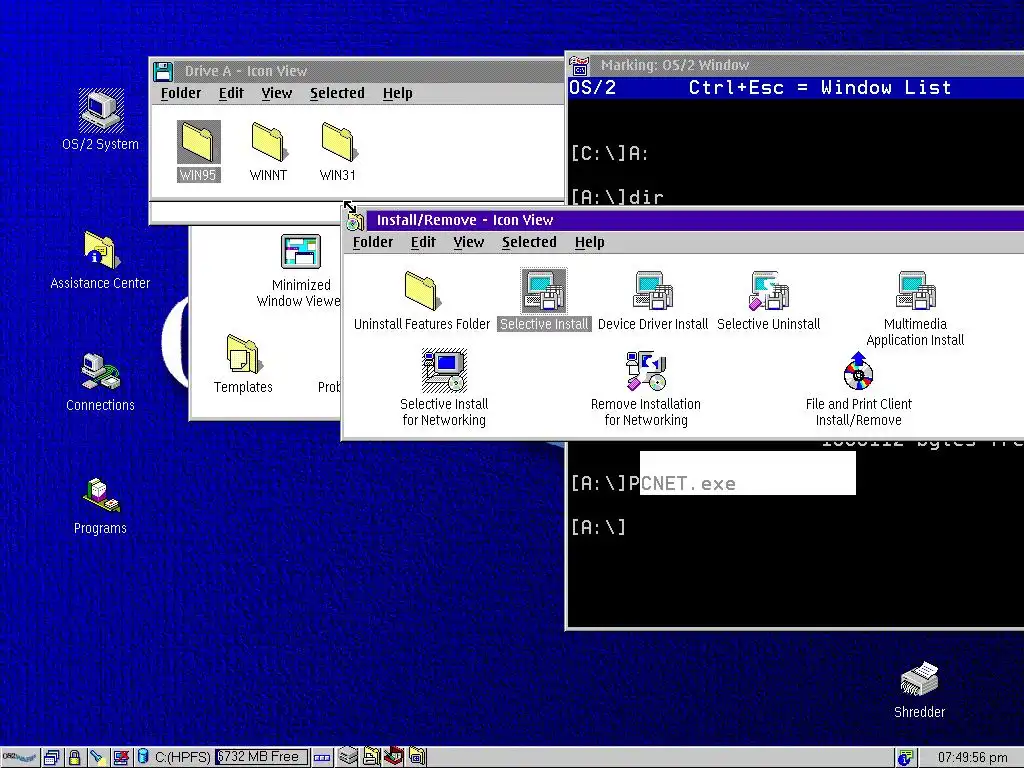Screen dimensions: 1024x768
Task: Click the red toolbox tray icon
Action: [394, 757]
